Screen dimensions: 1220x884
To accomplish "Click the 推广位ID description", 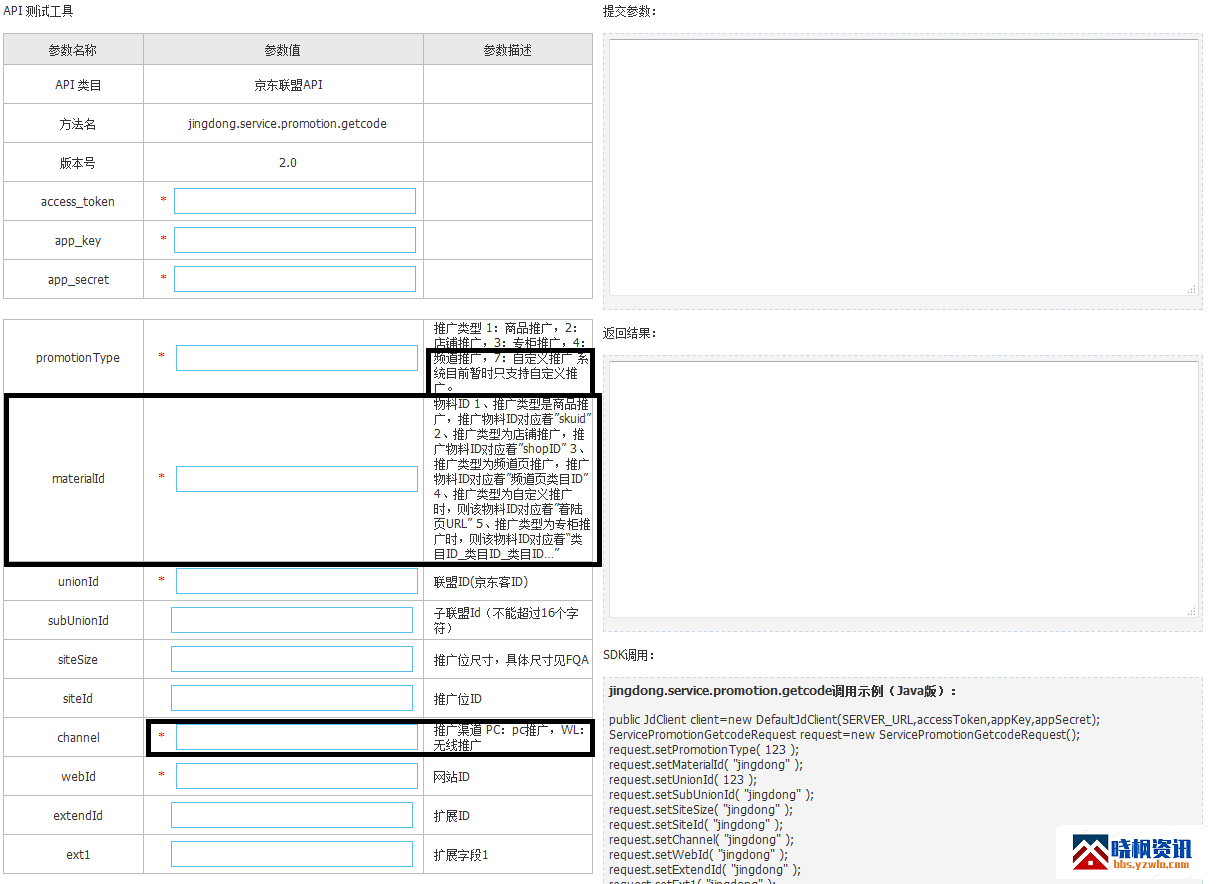I will pyautogui.click(x=458, y=699).
